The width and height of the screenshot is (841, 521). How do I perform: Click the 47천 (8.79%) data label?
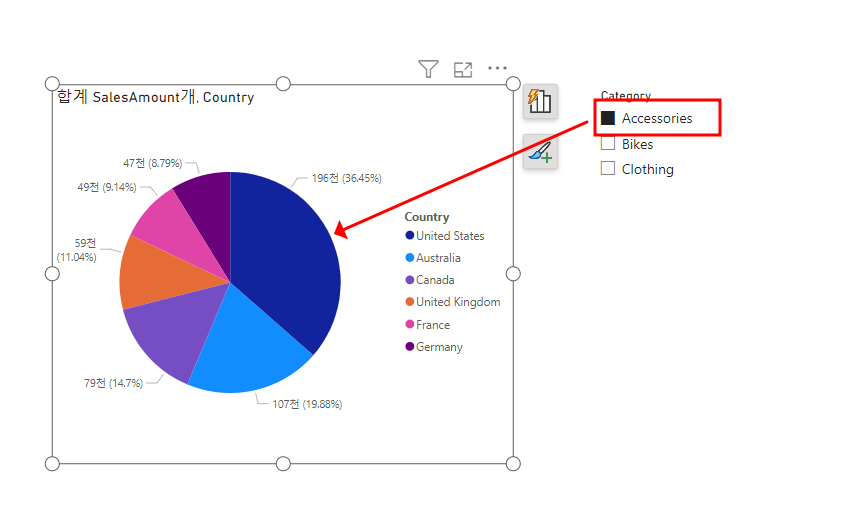(152, 163)
